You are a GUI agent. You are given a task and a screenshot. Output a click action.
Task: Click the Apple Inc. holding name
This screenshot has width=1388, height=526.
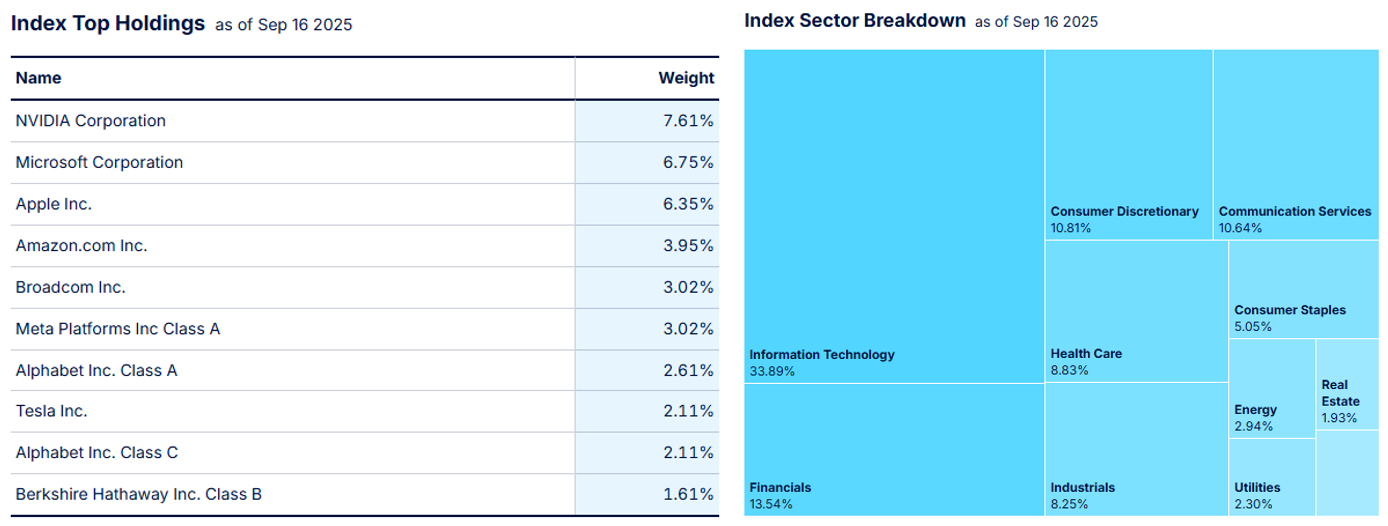pos(54,204)
